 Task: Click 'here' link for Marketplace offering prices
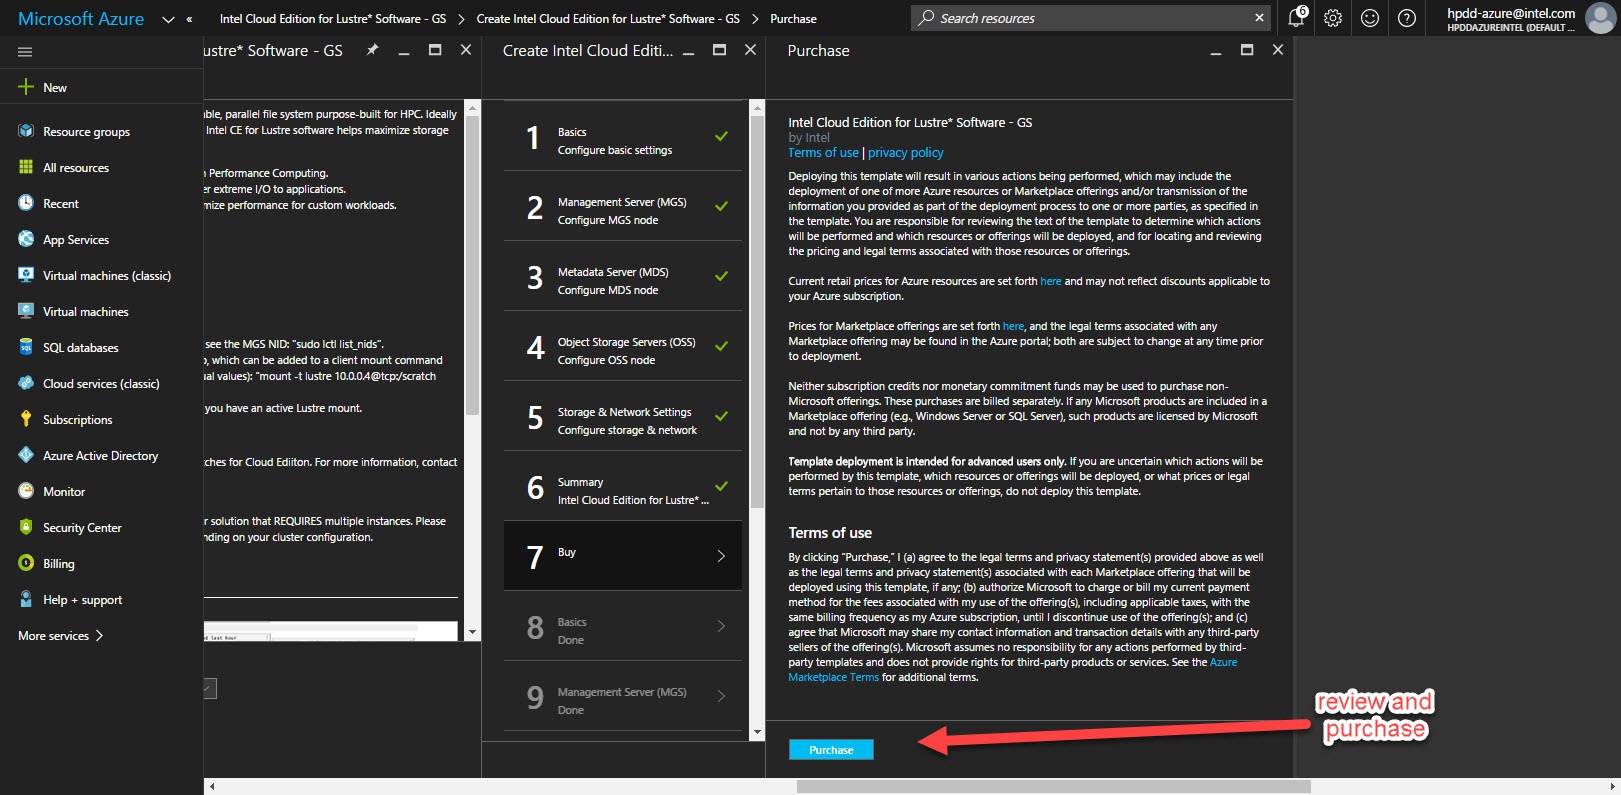pos(1013,326)
